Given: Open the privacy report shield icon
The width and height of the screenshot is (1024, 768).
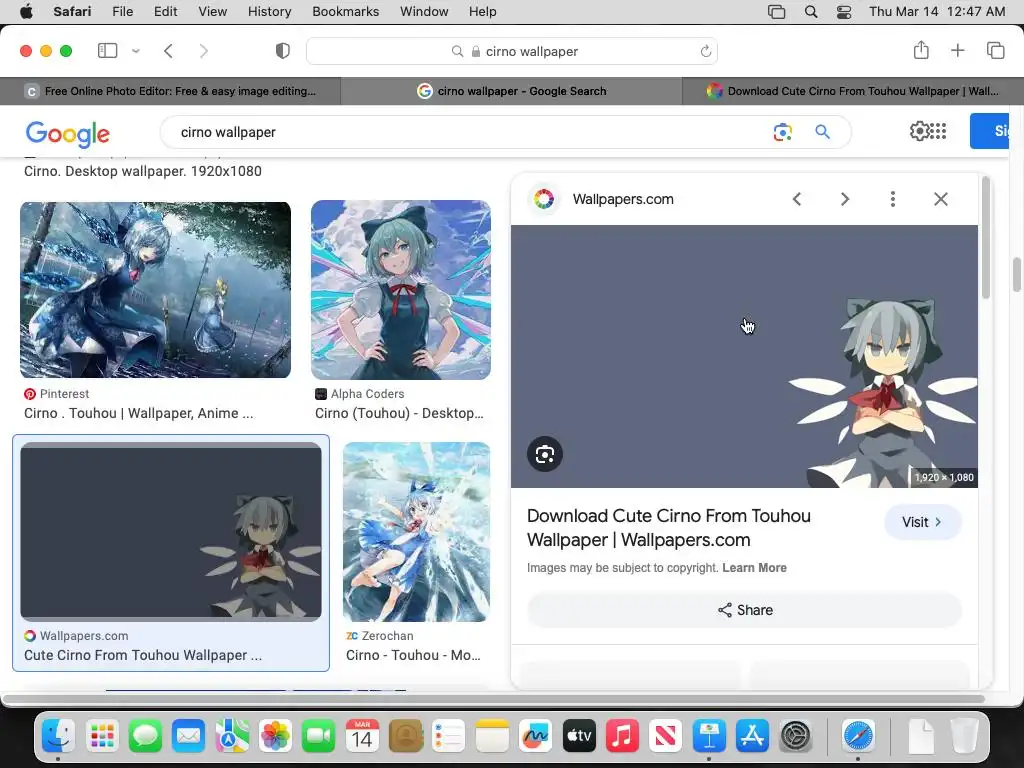Looking at the screenshot, I should (282, 51).
